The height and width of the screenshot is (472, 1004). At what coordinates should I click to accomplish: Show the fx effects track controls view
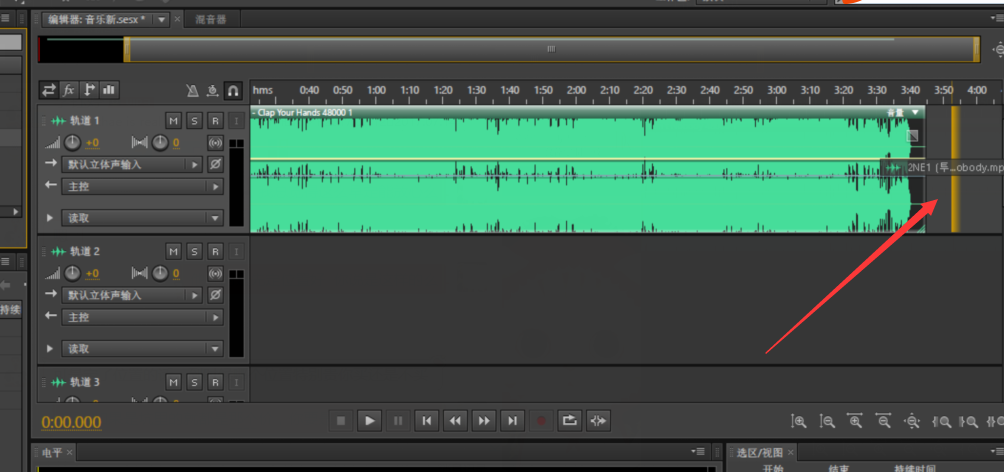[x=69, y=90]
